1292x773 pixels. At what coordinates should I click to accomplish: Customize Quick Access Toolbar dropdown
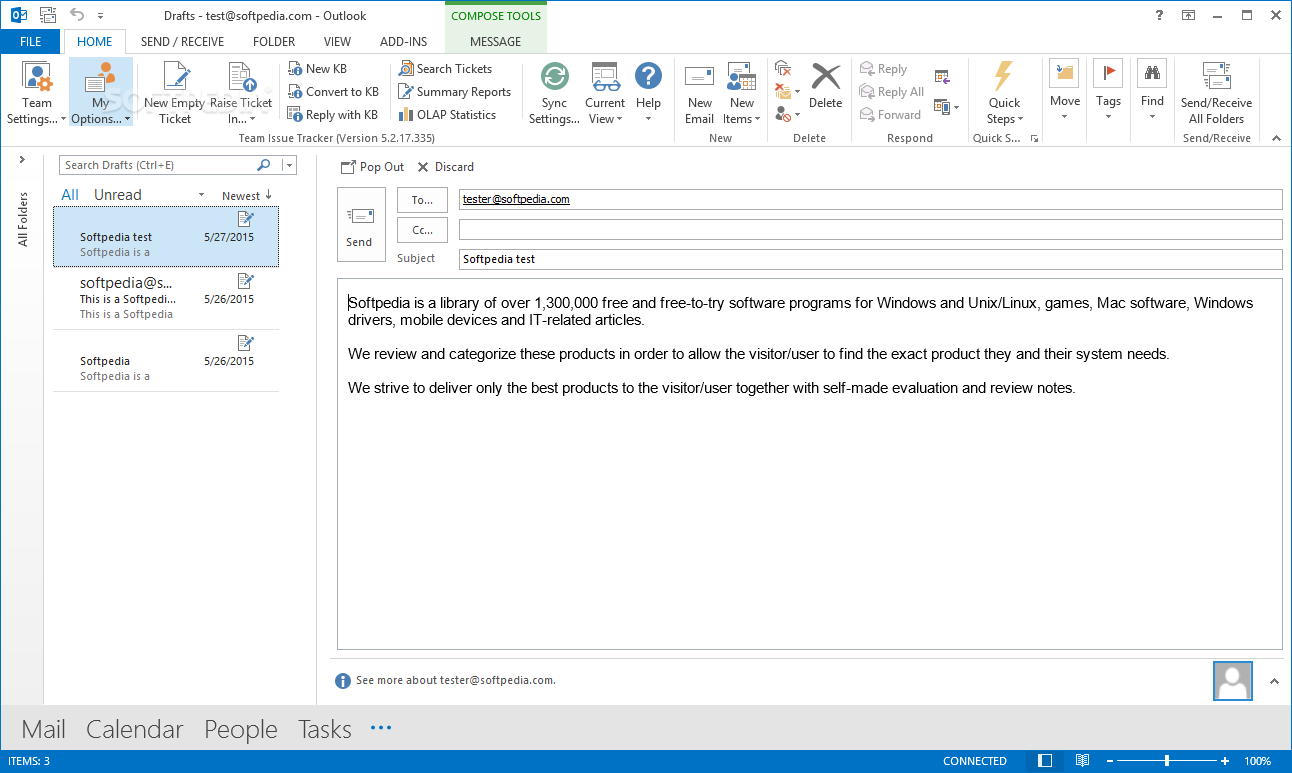pyautogui.click(x=100, y=16)
